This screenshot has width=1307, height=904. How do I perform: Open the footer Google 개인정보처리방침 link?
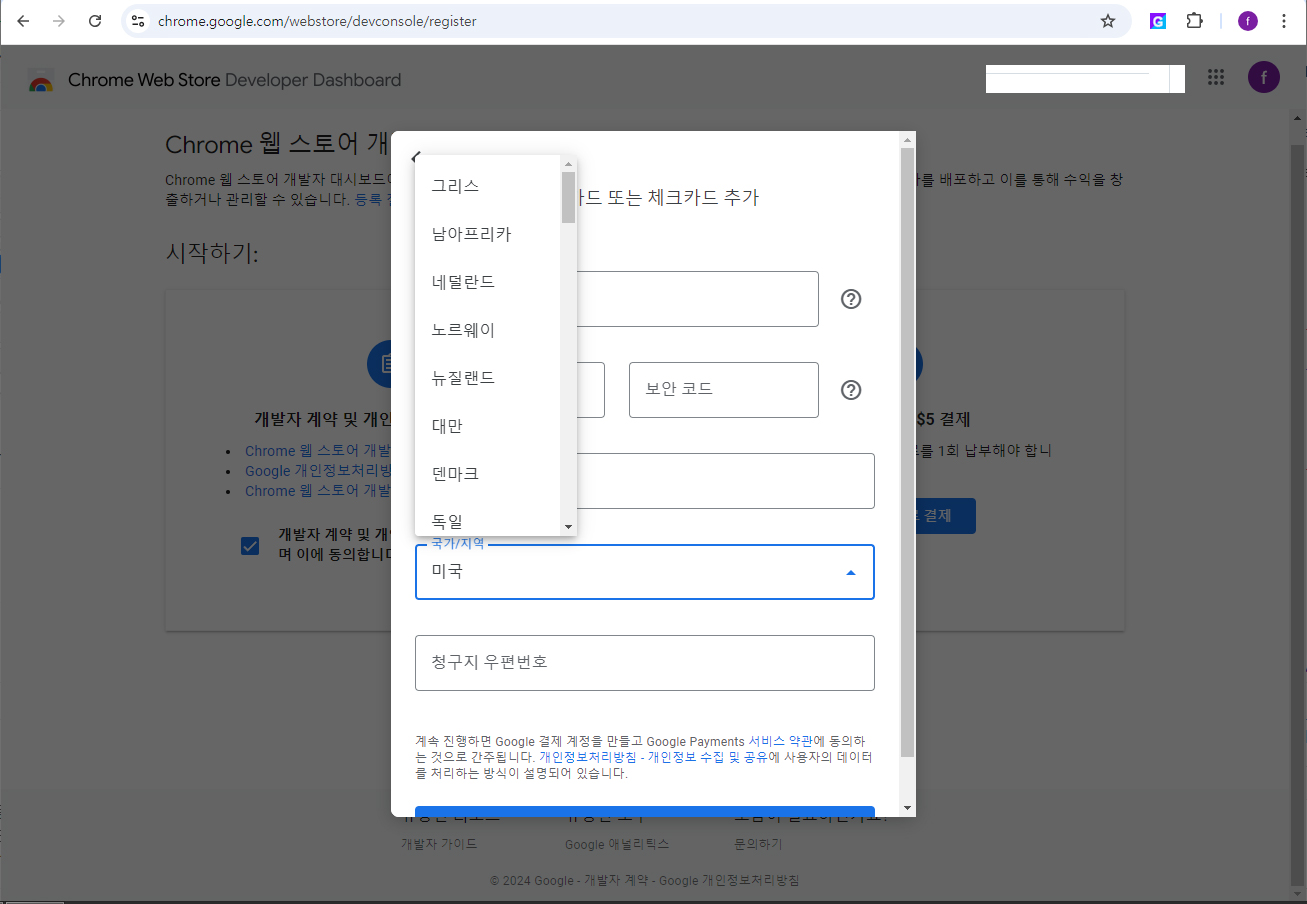click(x=729, y=881)
